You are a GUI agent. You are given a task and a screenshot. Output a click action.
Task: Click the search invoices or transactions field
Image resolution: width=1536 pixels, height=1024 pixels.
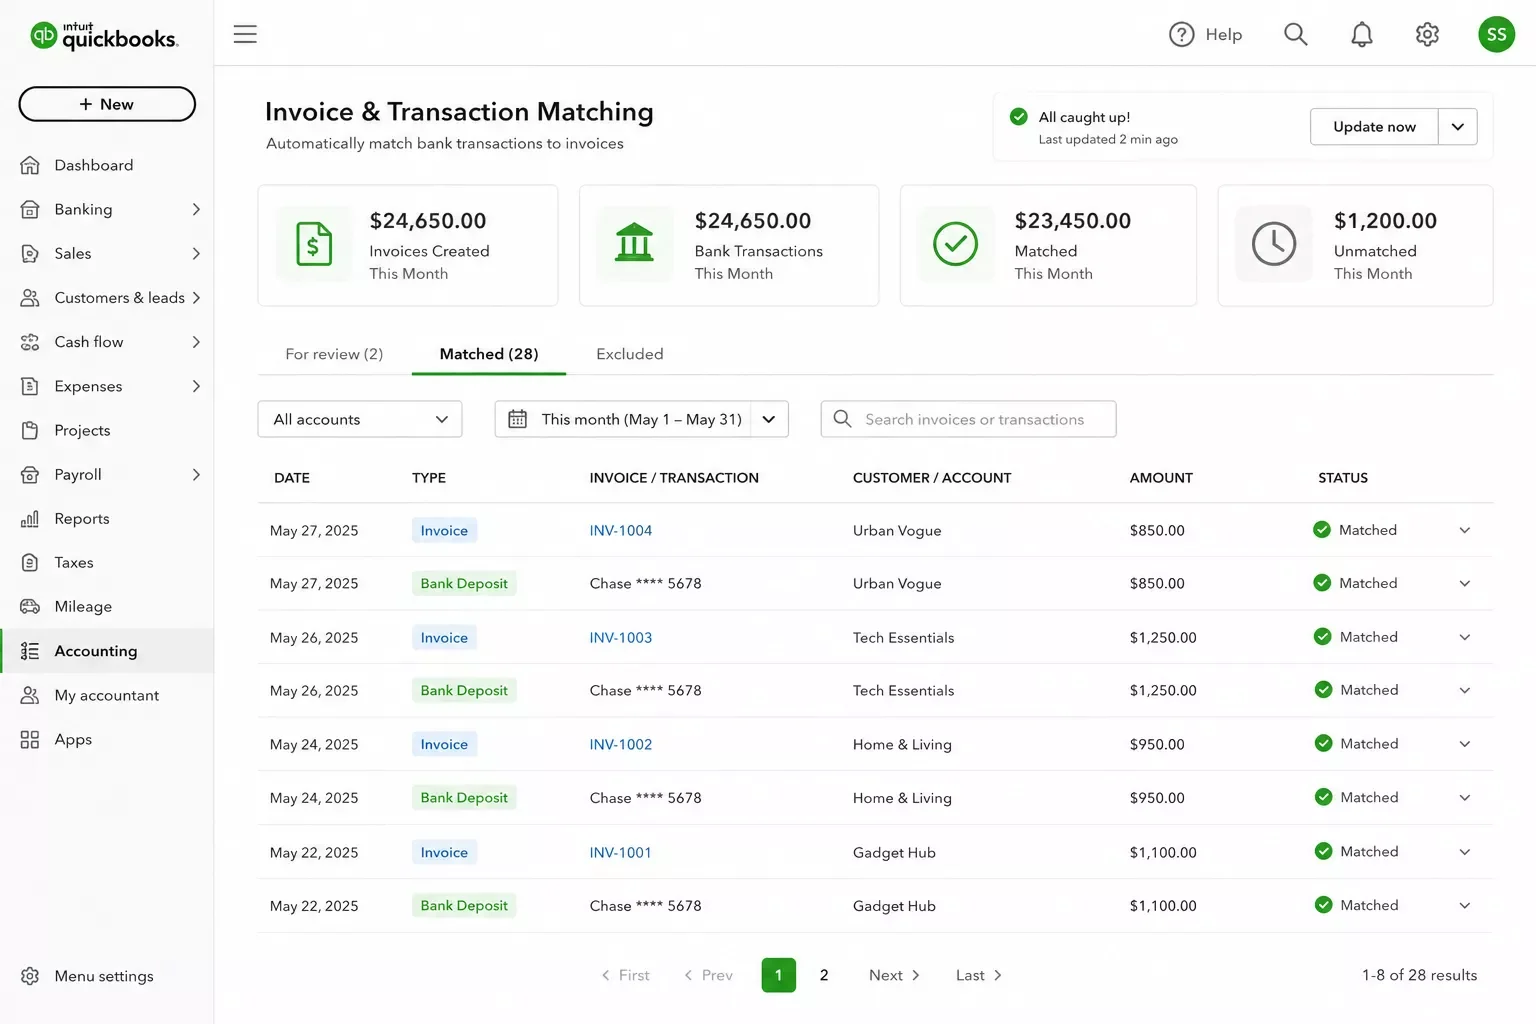point(968,419)
